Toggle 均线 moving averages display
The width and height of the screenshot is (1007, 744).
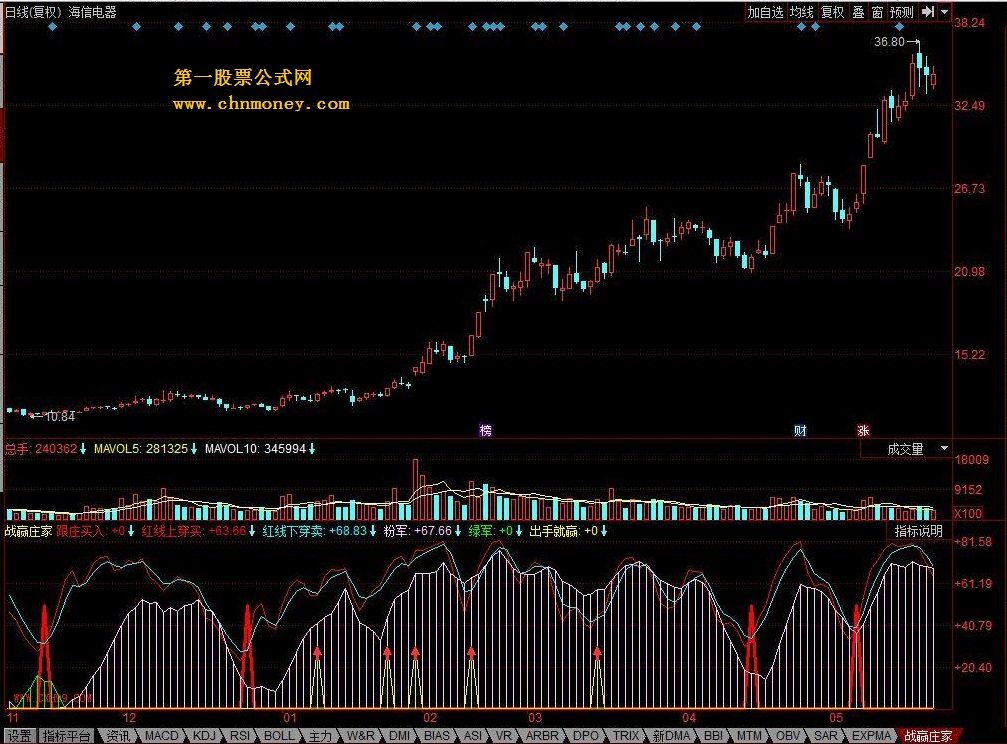801,12
